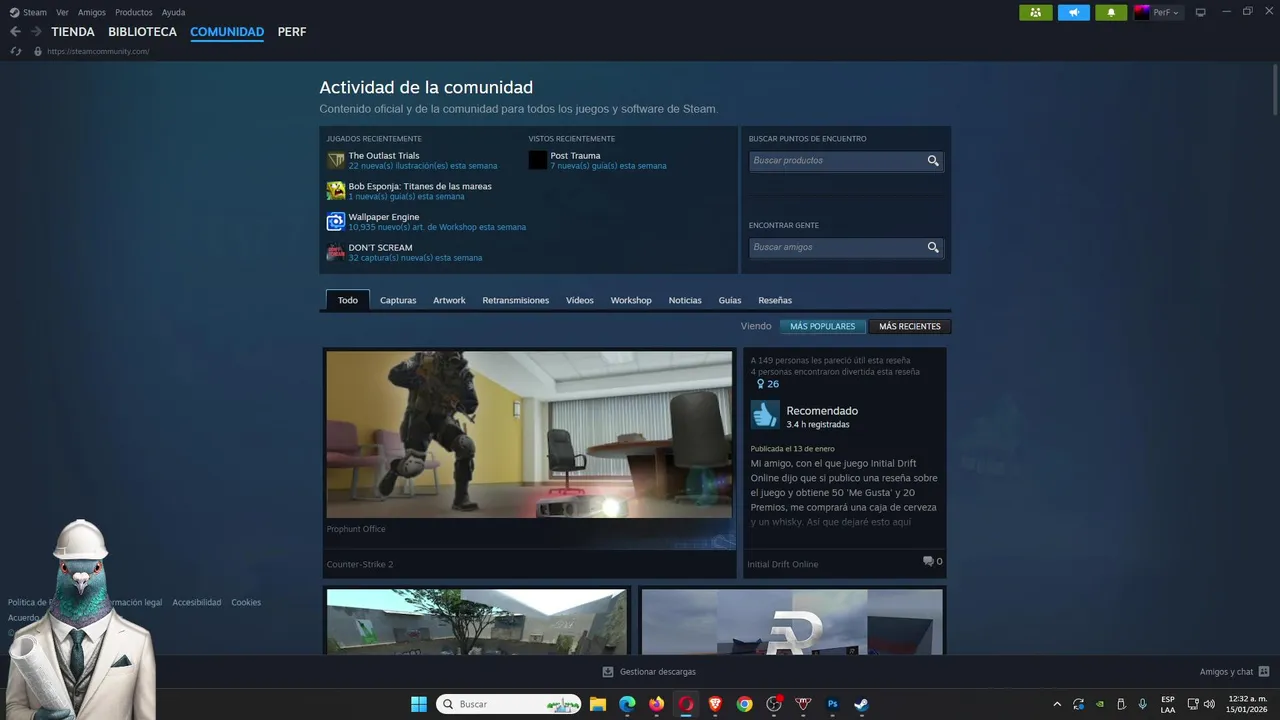This screenshot has width=1280, height=720.
Task: Click the DON'T SCREAM game icon
Action: [336, 252]
